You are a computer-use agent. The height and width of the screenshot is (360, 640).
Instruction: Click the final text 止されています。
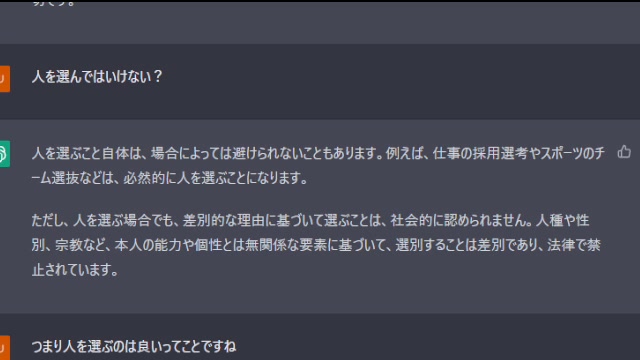(x=75, y=270)
